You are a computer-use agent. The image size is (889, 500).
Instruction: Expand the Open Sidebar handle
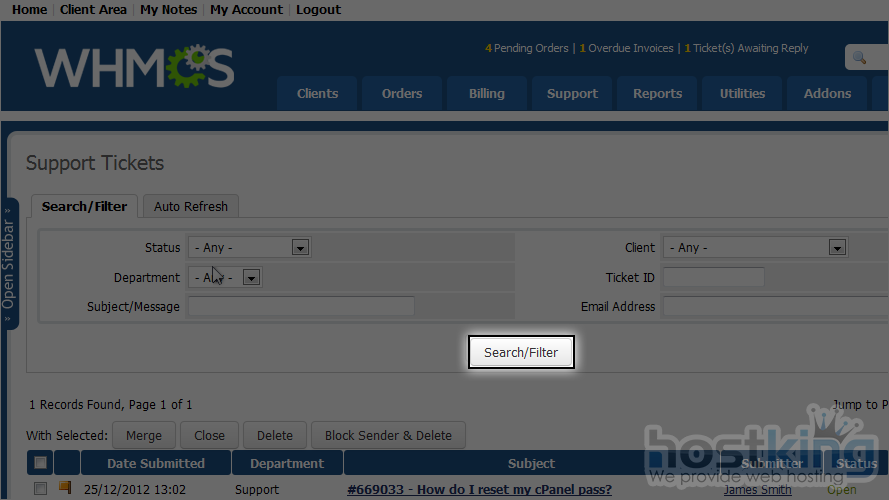[x=9, y=264]
